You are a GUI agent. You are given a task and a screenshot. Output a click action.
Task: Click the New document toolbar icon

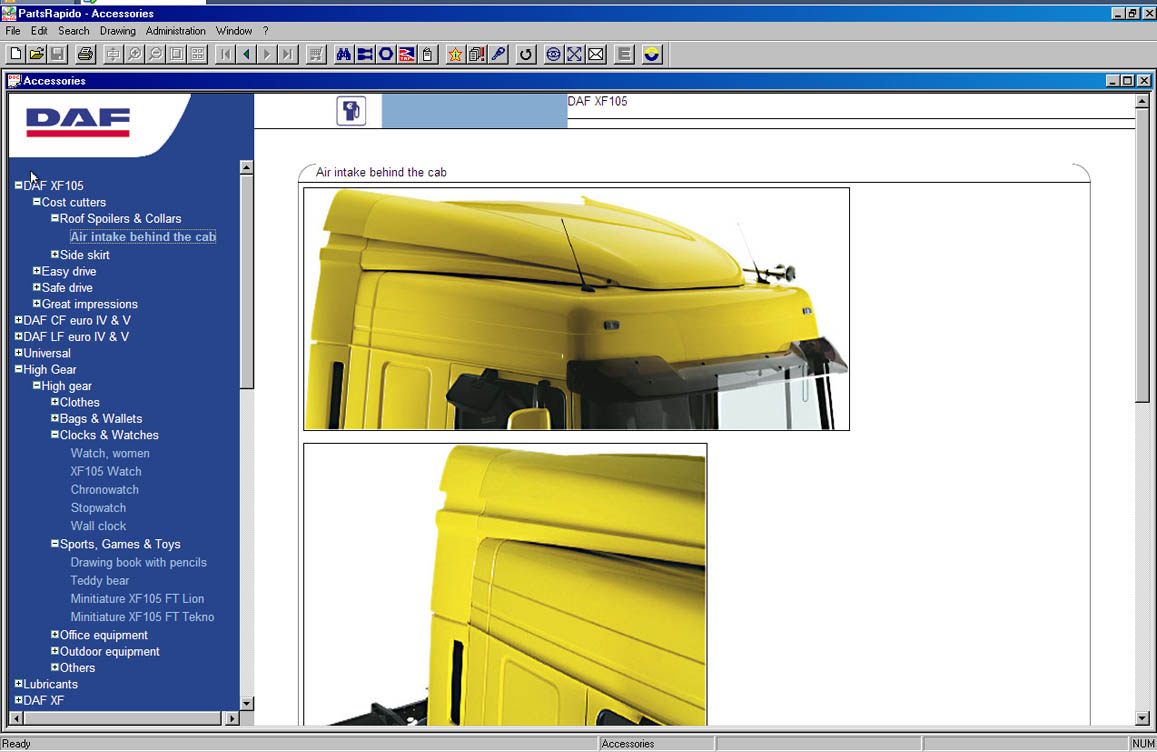click(16, 54)
